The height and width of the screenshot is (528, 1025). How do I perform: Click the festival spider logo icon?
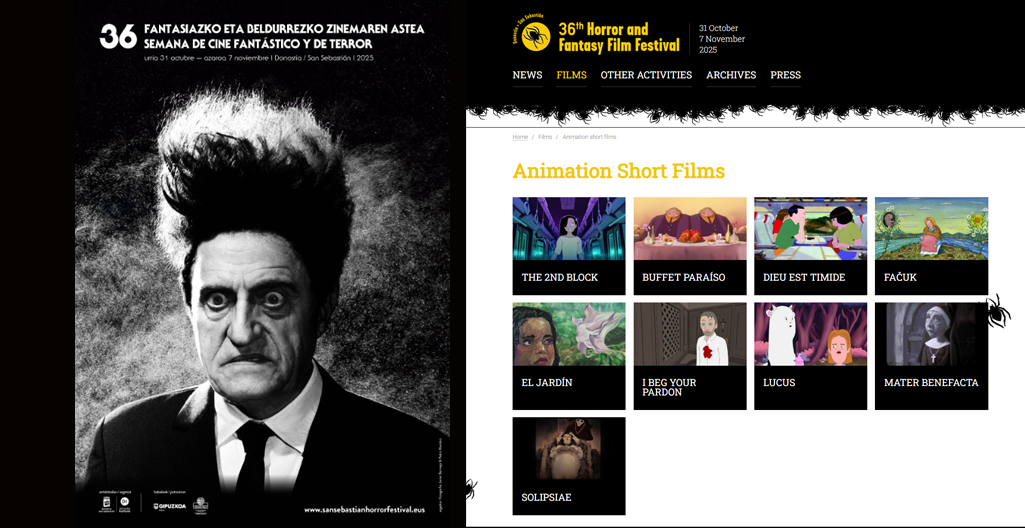(535, 37)
